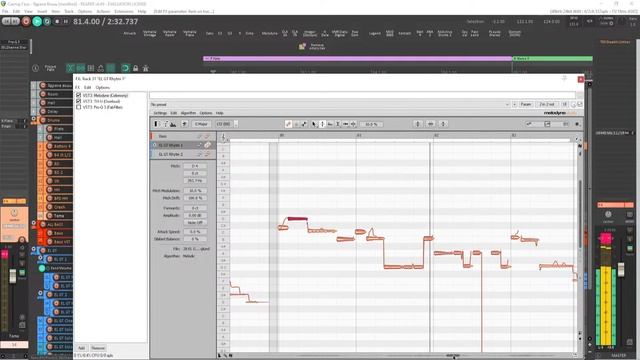
Task: Click the Melodyne transfer icon
Action: [184, 124]
